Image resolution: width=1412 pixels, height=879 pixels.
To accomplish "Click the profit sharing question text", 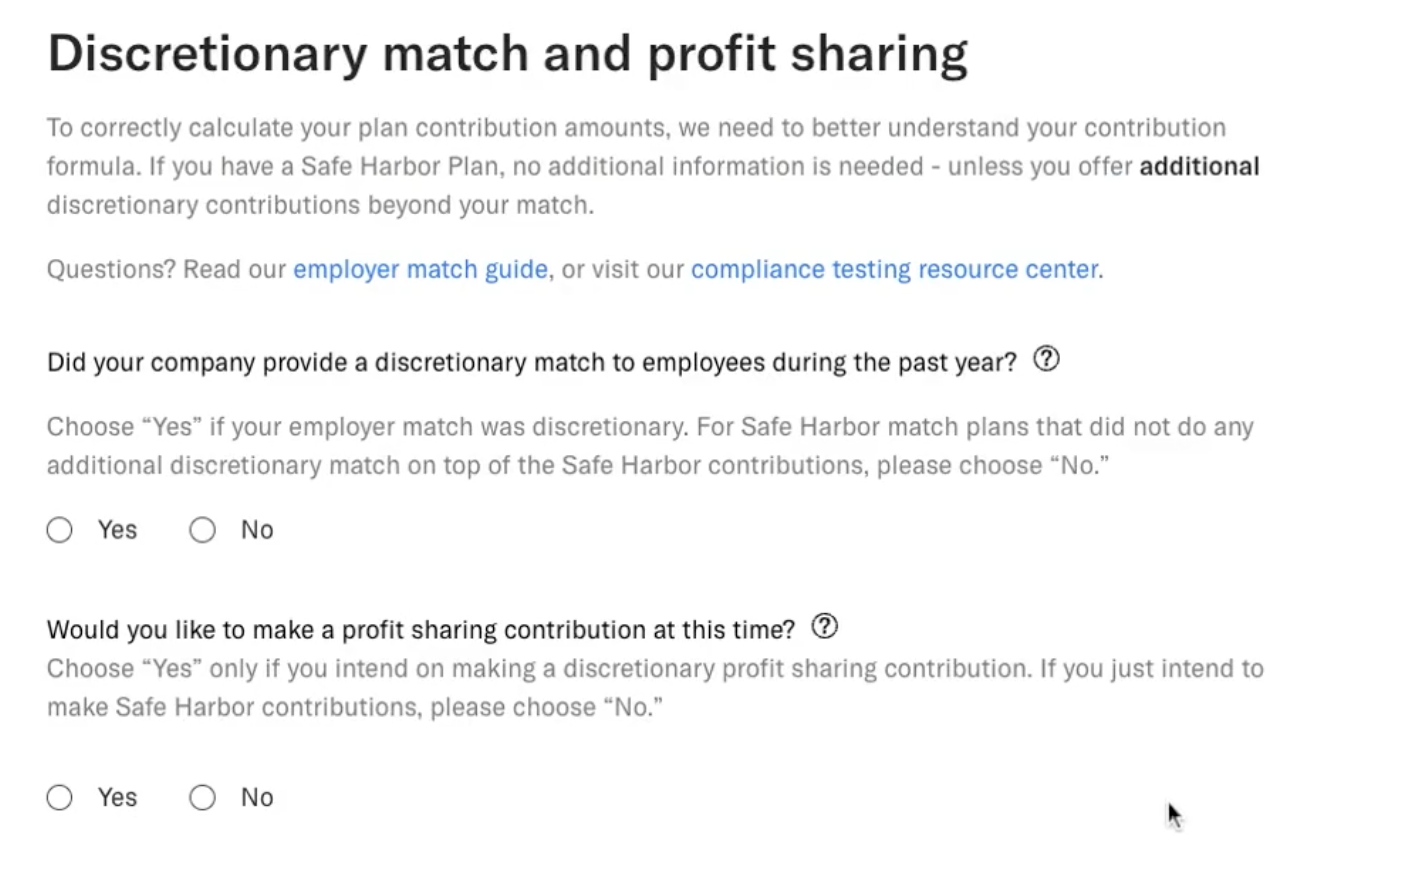I will click(x=420, y=629).
